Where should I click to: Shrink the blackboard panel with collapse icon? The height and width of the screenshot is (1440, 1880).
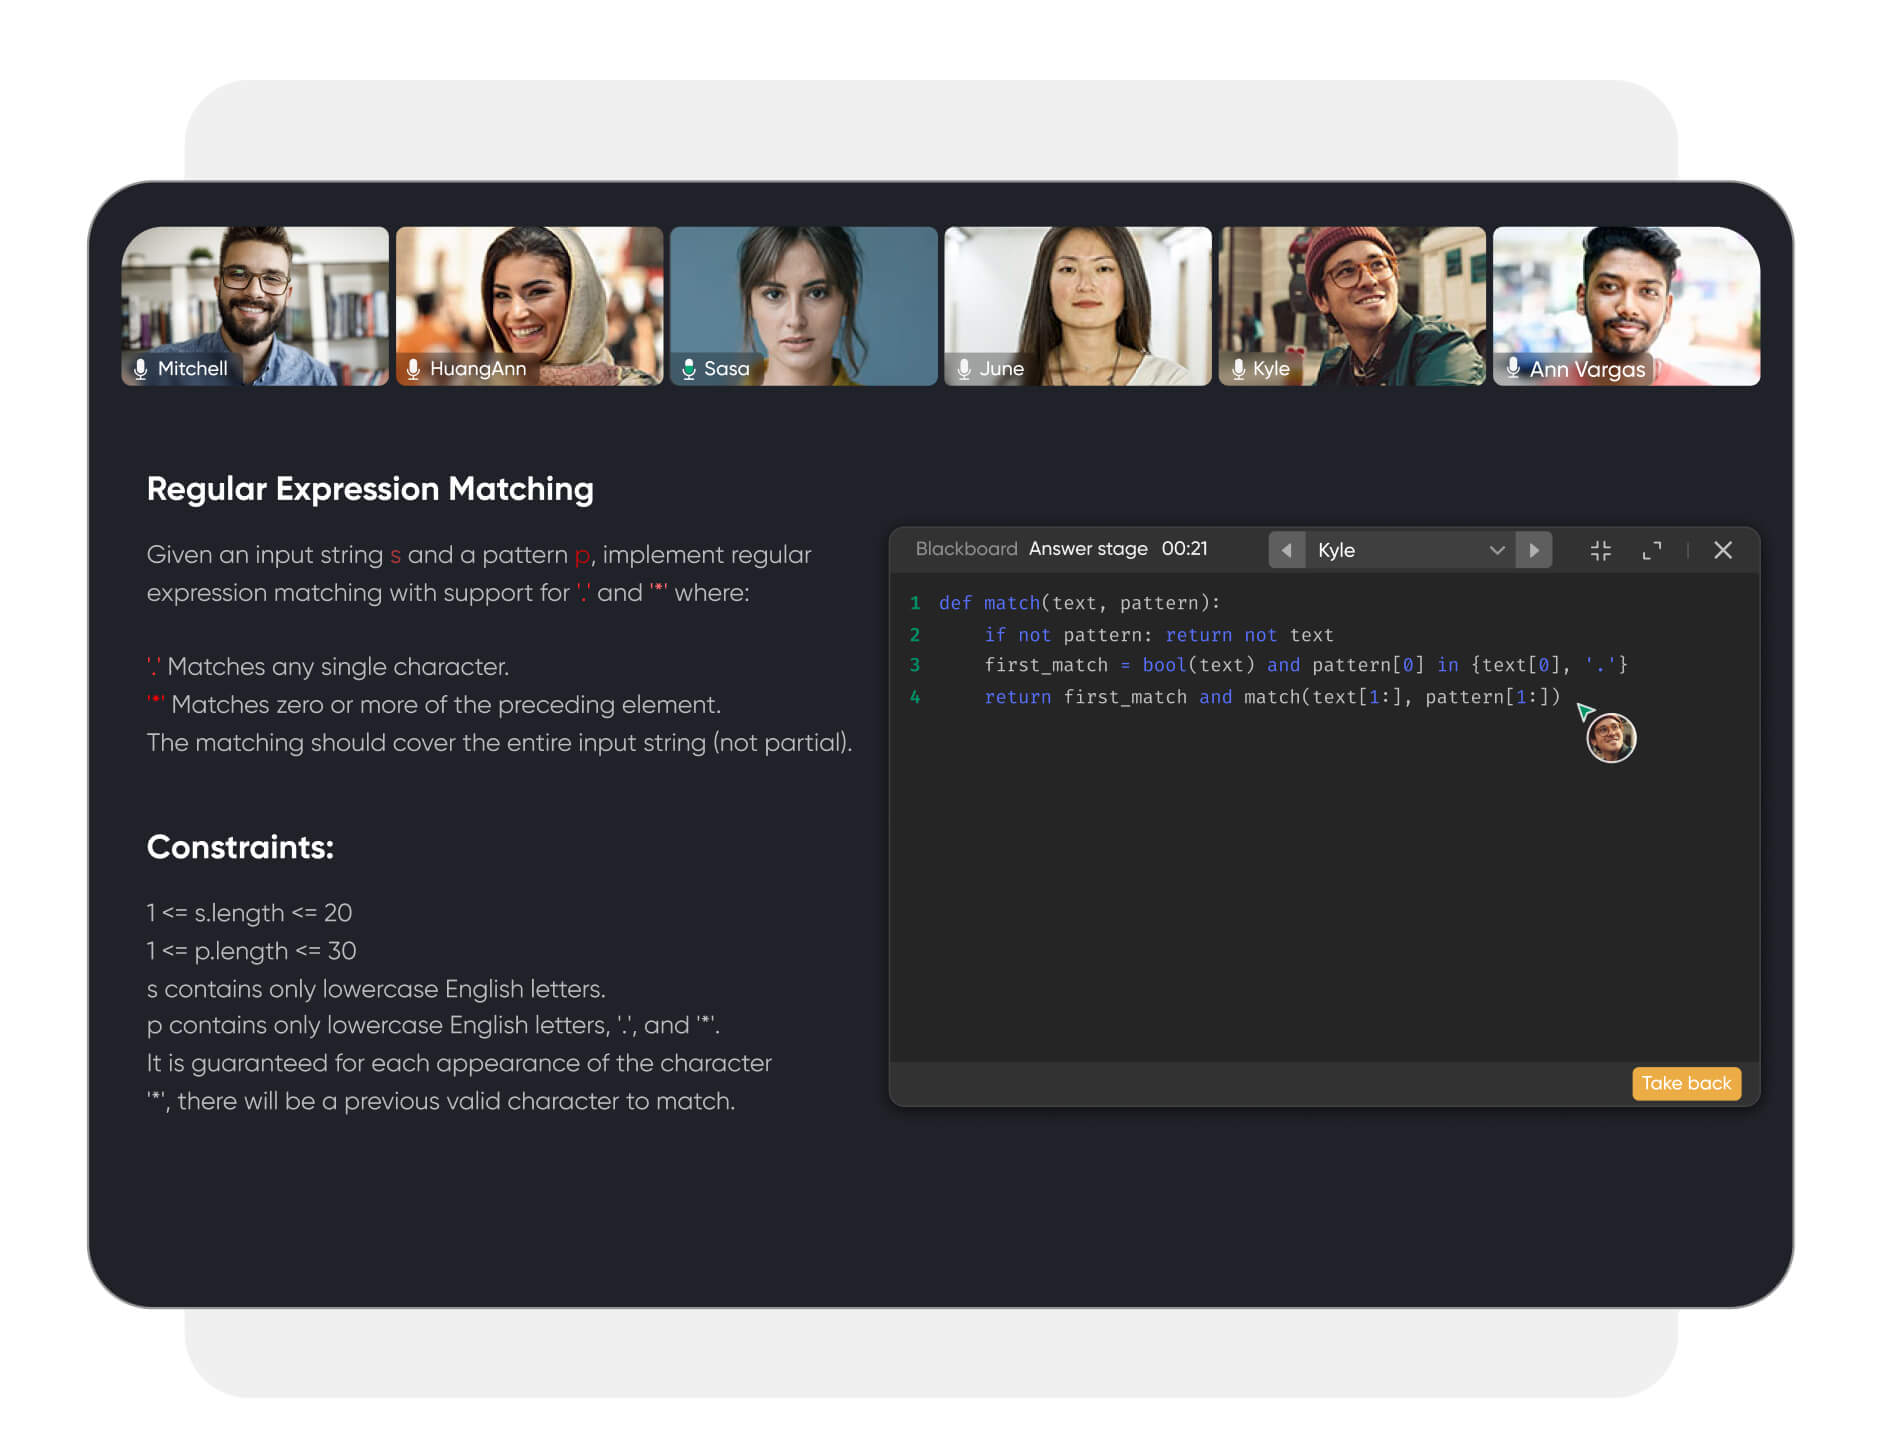click(x=1600, y=550)
